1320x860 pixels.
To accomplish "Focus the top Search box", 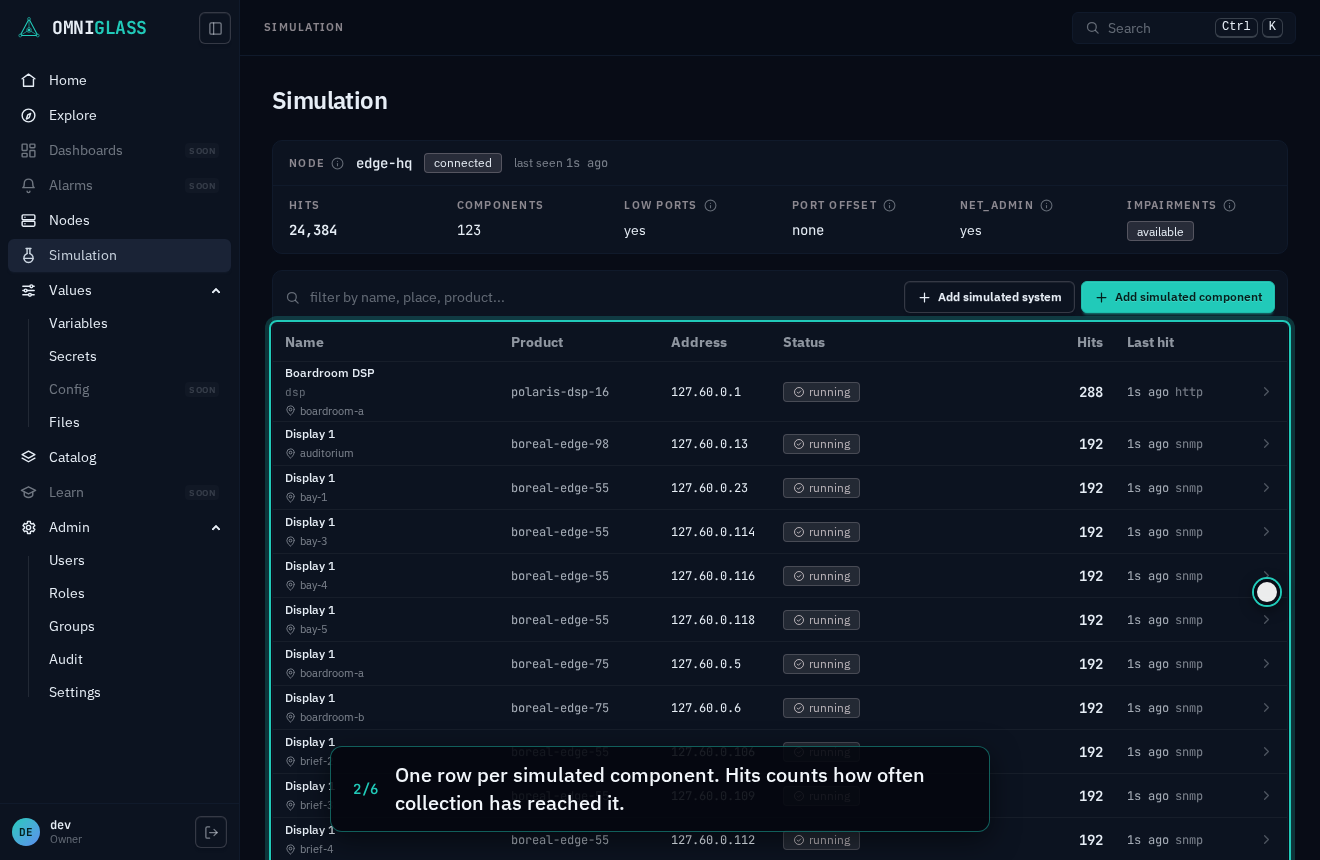I will 1184,28.
